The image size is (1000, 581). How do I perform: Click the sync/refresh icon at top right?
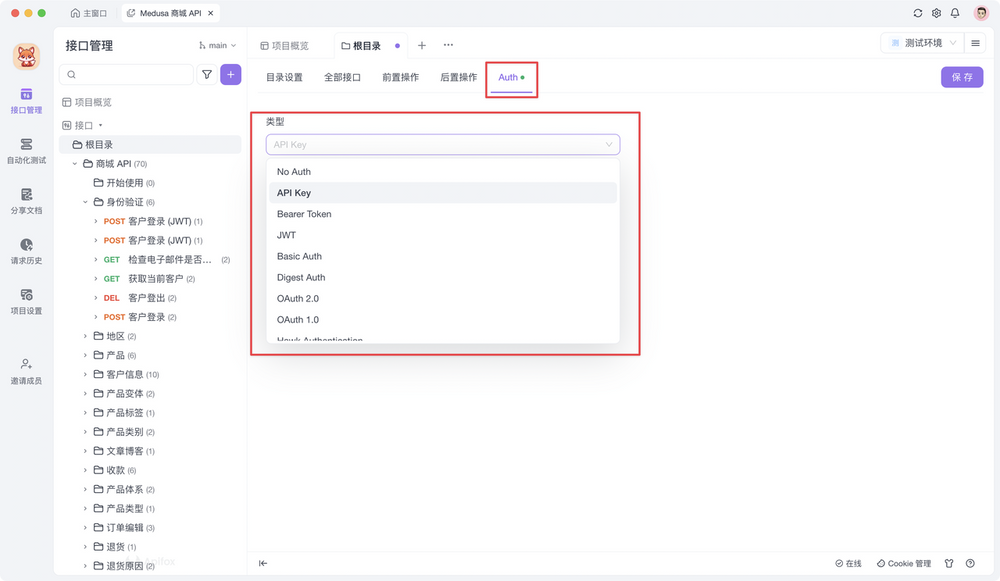[917, 13]
